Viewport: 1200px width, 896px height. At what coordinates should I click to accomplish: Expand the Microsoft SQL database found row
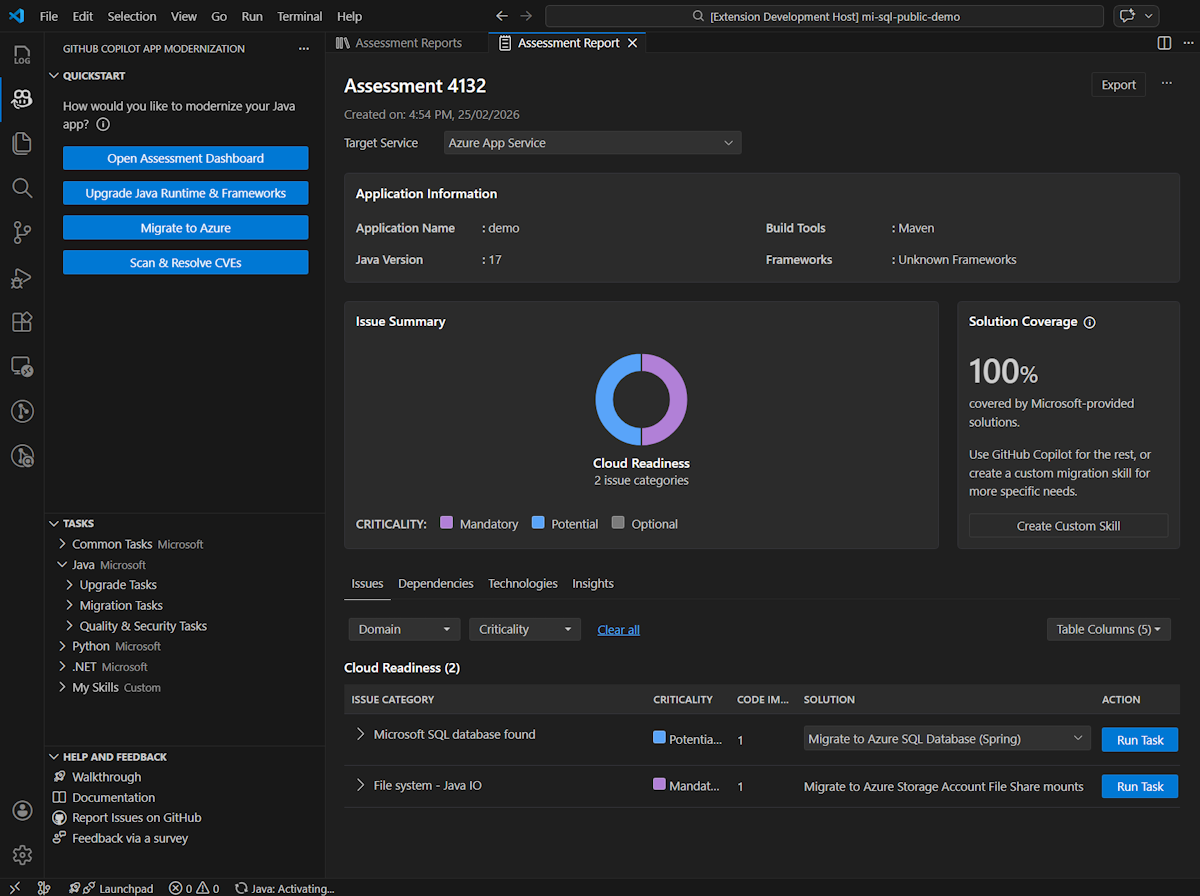[x=360, y=734]
